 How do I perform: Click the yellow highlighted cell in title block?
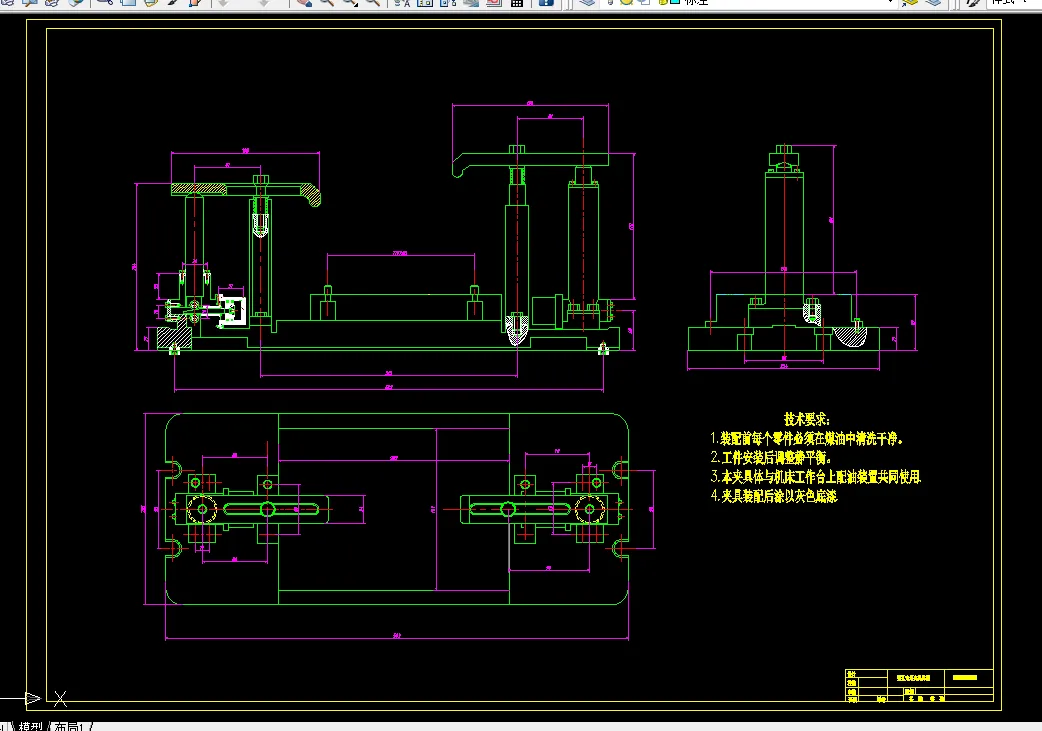(965, 677)
